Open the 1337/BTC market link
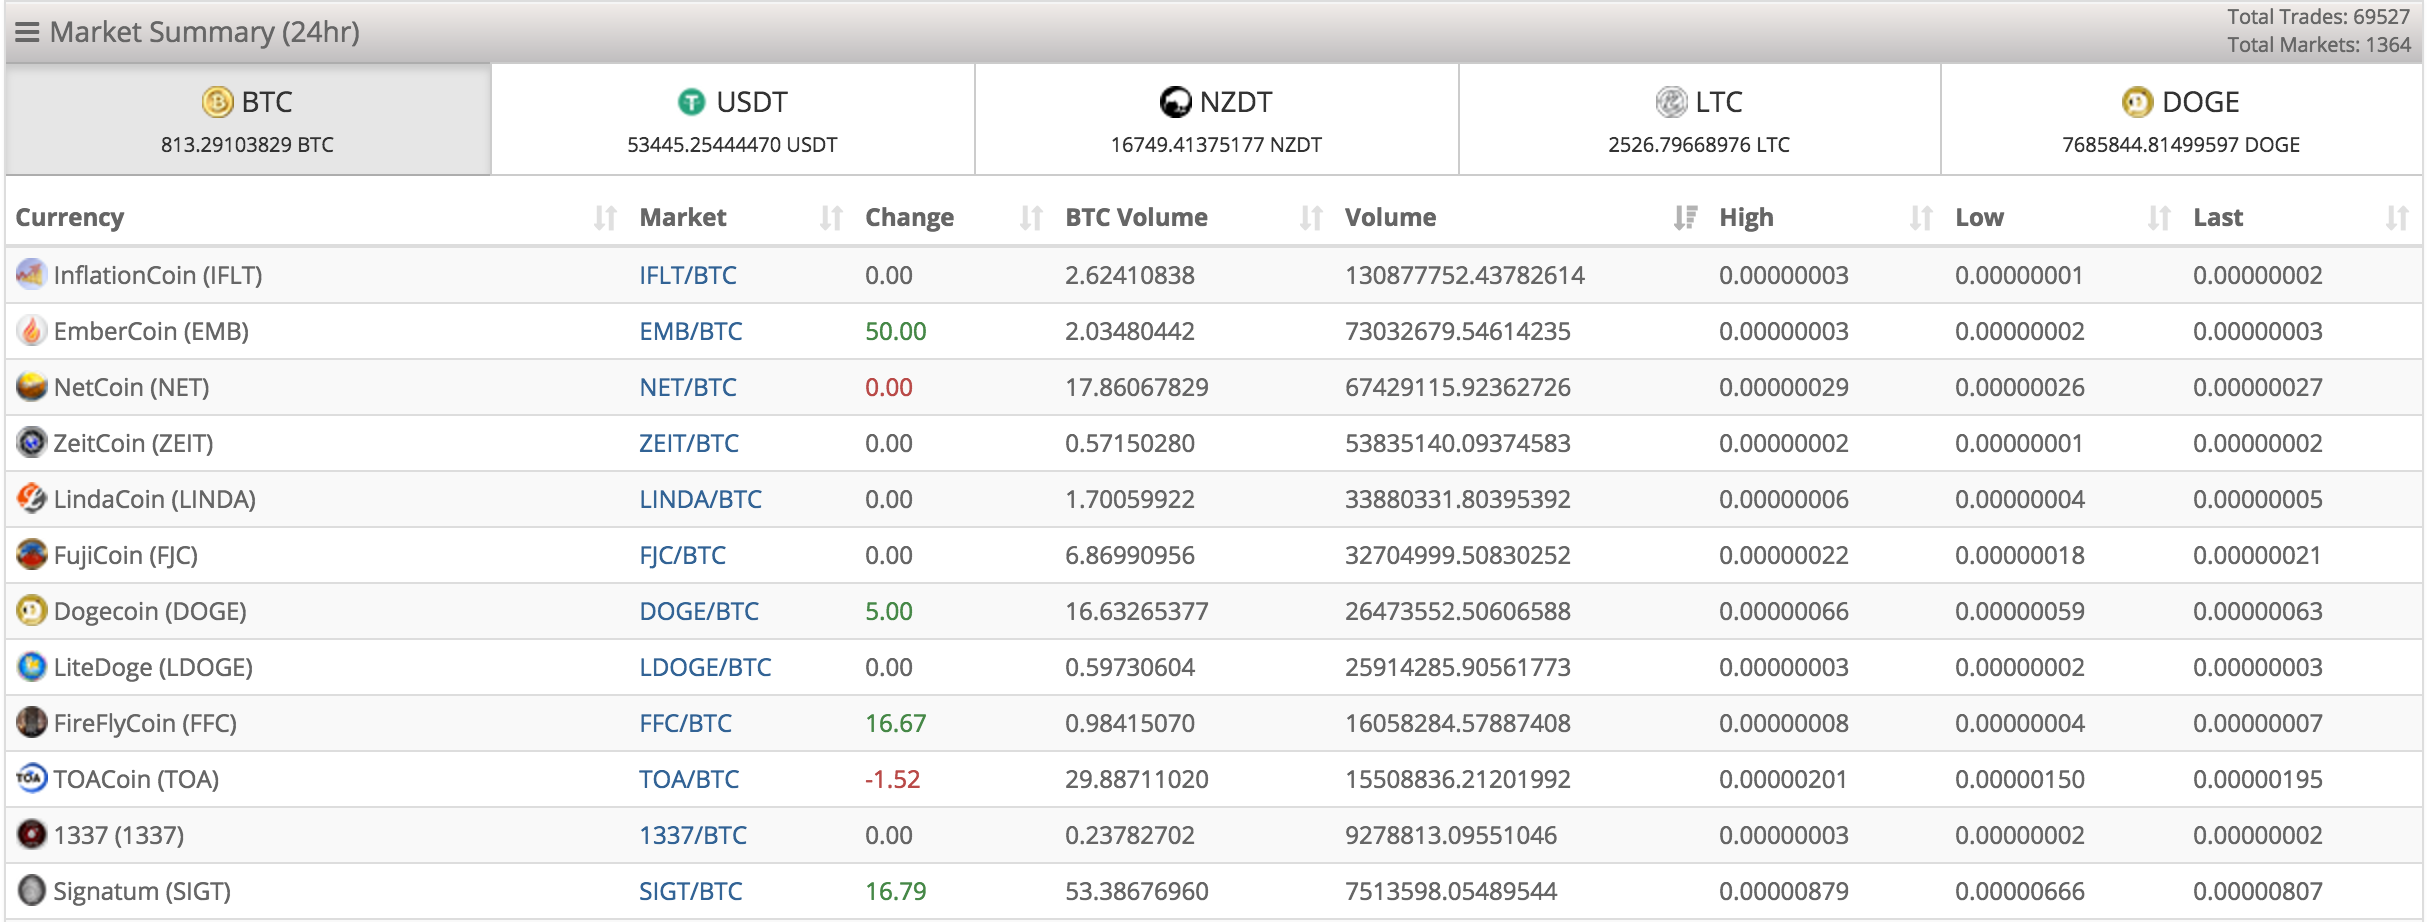Viewport: 2428px width, 922px height. tap(693, 835)
